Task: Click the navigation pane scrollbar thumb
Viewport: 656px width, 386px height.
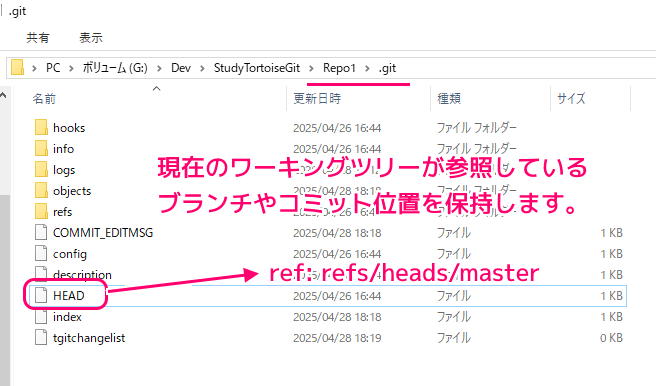Action: click(4, 289)
